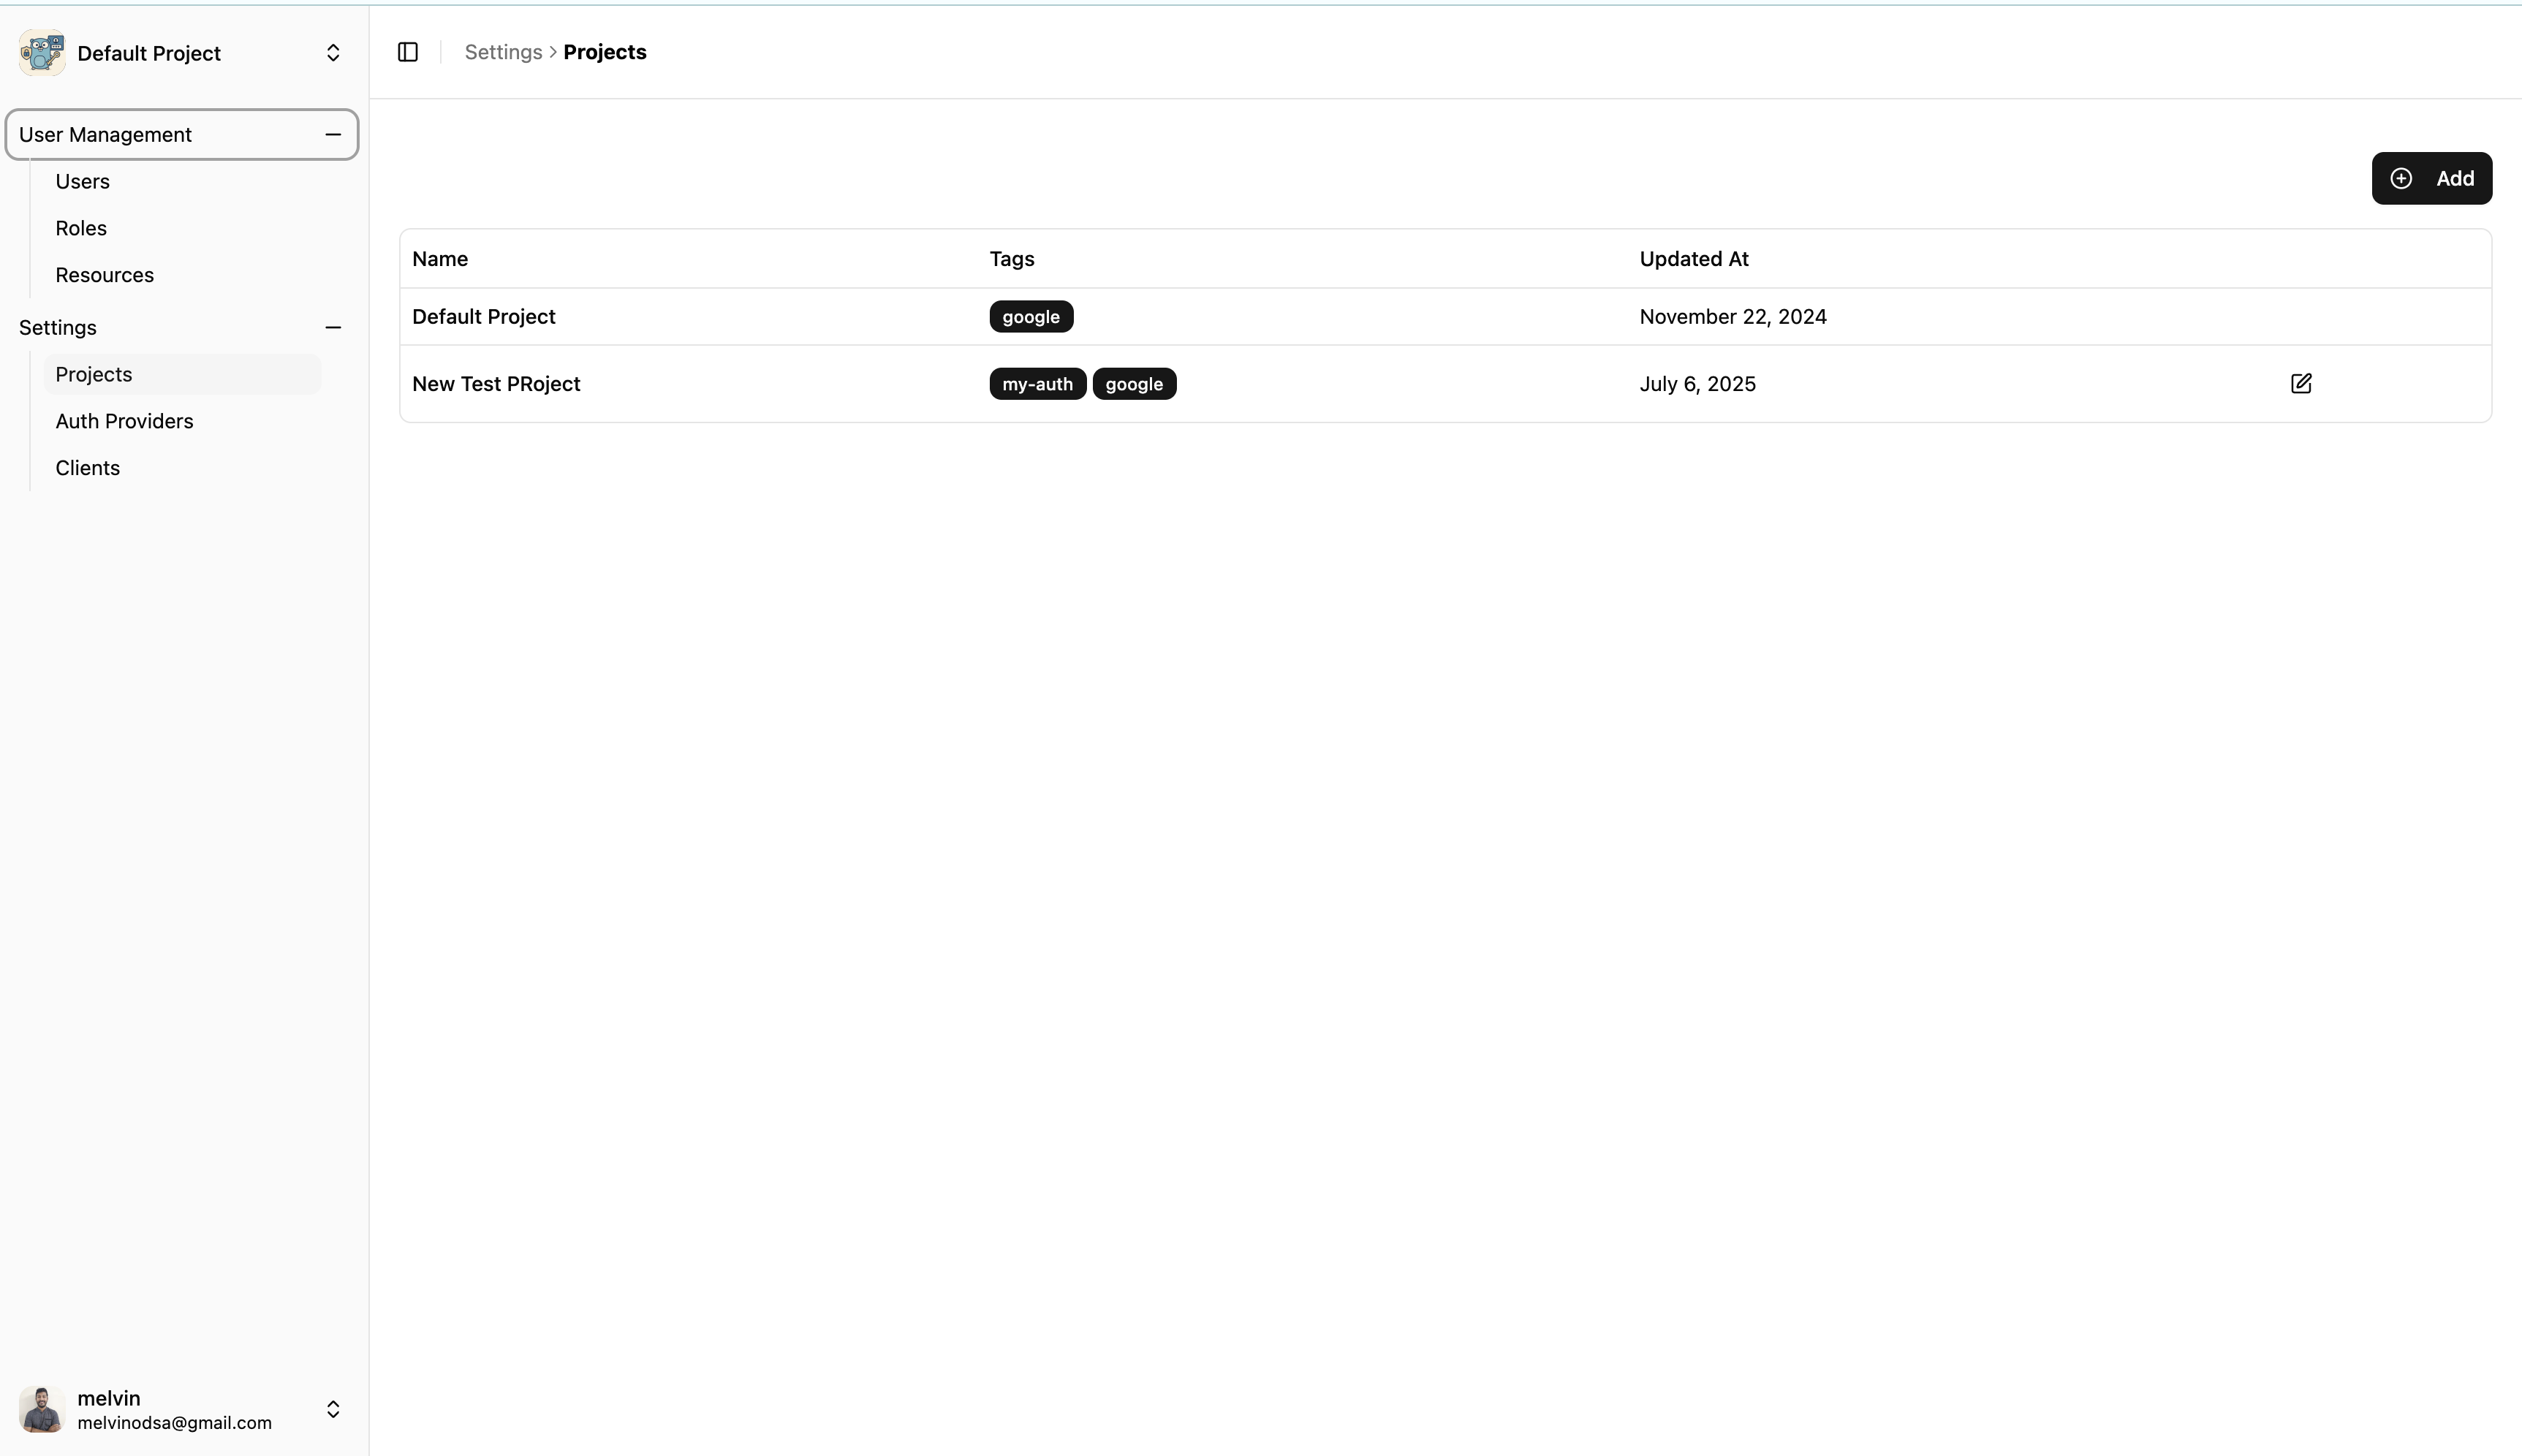This screenshot has width=2522, height=1456.
Task: Collapse the Settings section
Action: pyautogui.click(x=333, y=327)
